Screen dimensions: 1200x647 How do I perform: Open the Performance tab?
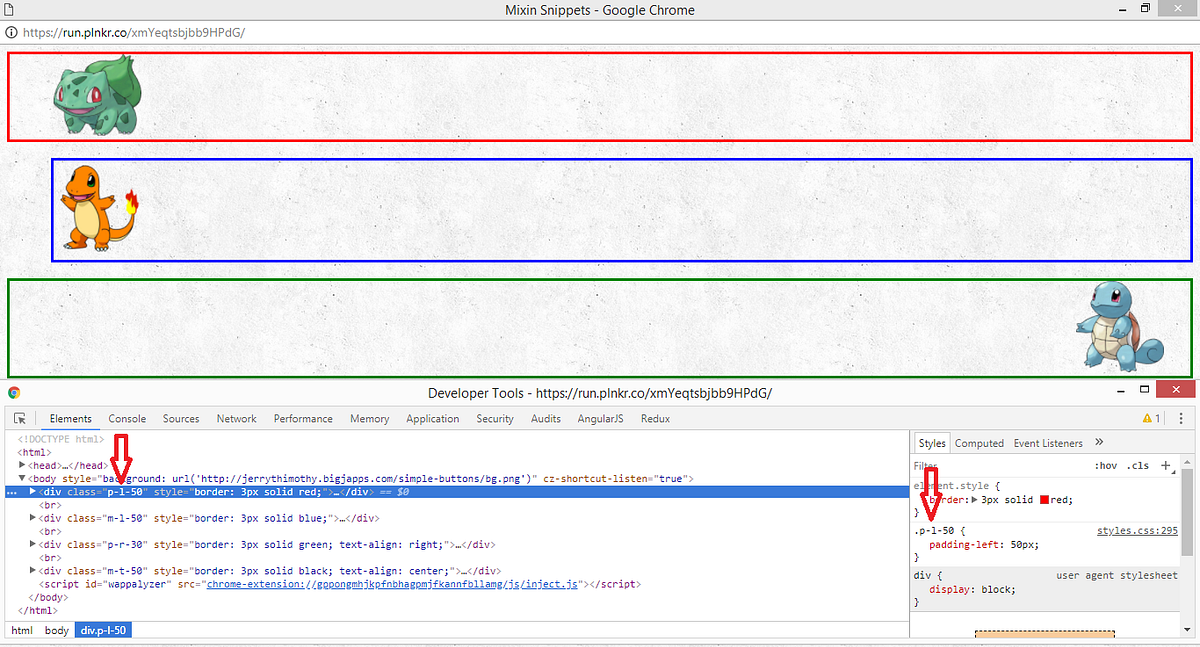pyautogui.click(x=303, y=419)
